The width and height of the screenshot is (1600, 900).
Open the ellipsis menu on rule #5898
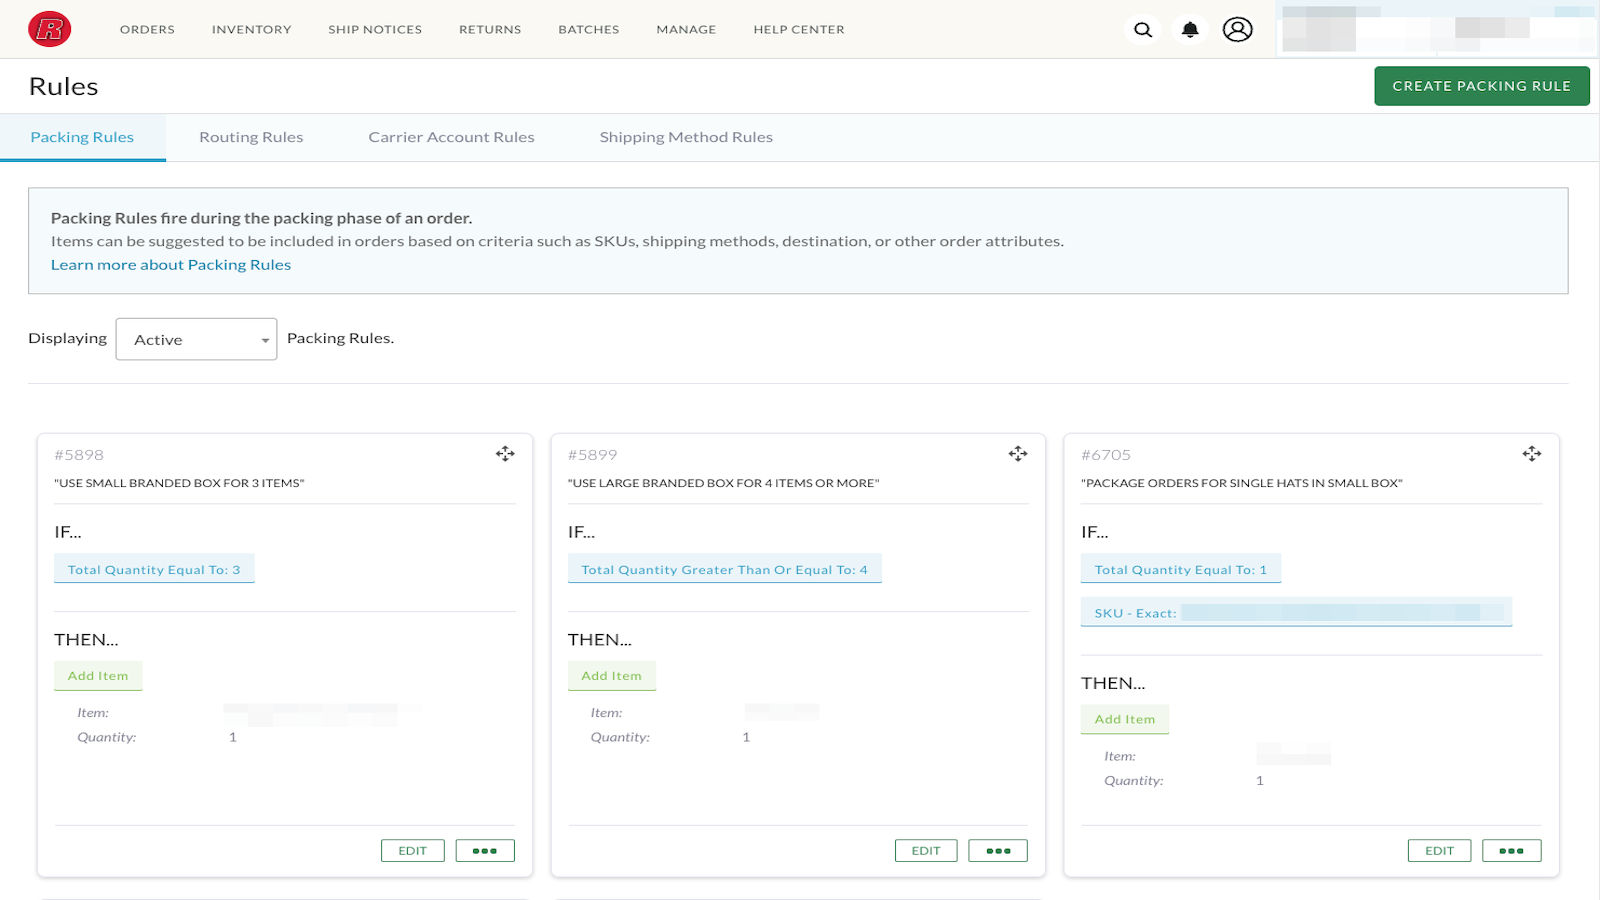click(485, 849)
